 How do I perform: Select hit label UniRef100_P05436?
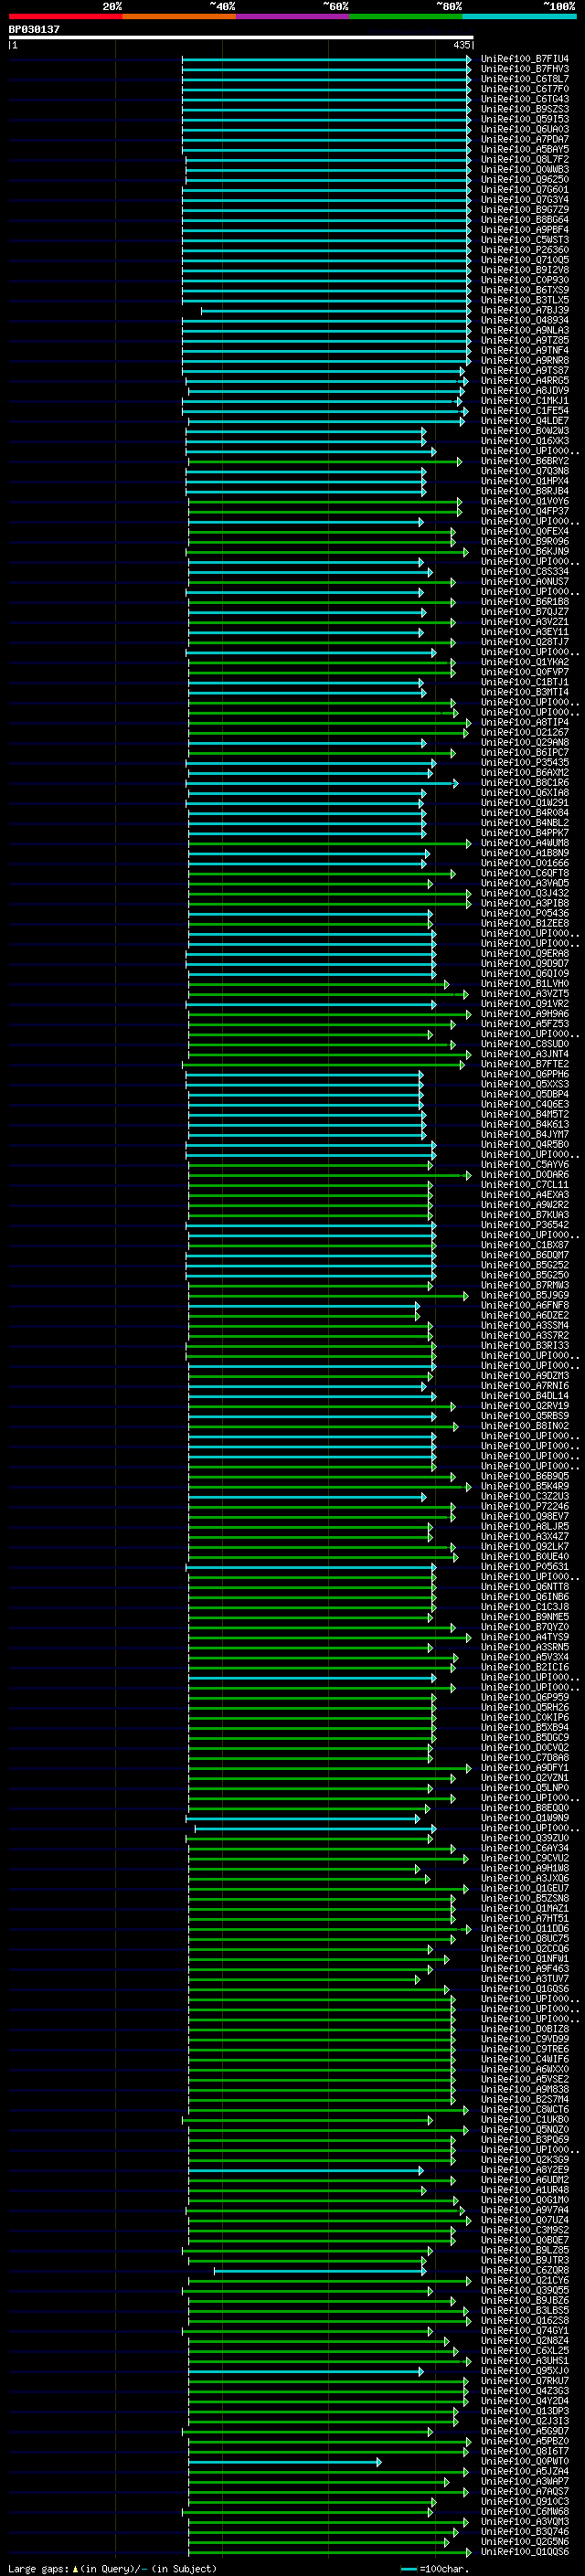pyautogui.click(x=524, y=914)
